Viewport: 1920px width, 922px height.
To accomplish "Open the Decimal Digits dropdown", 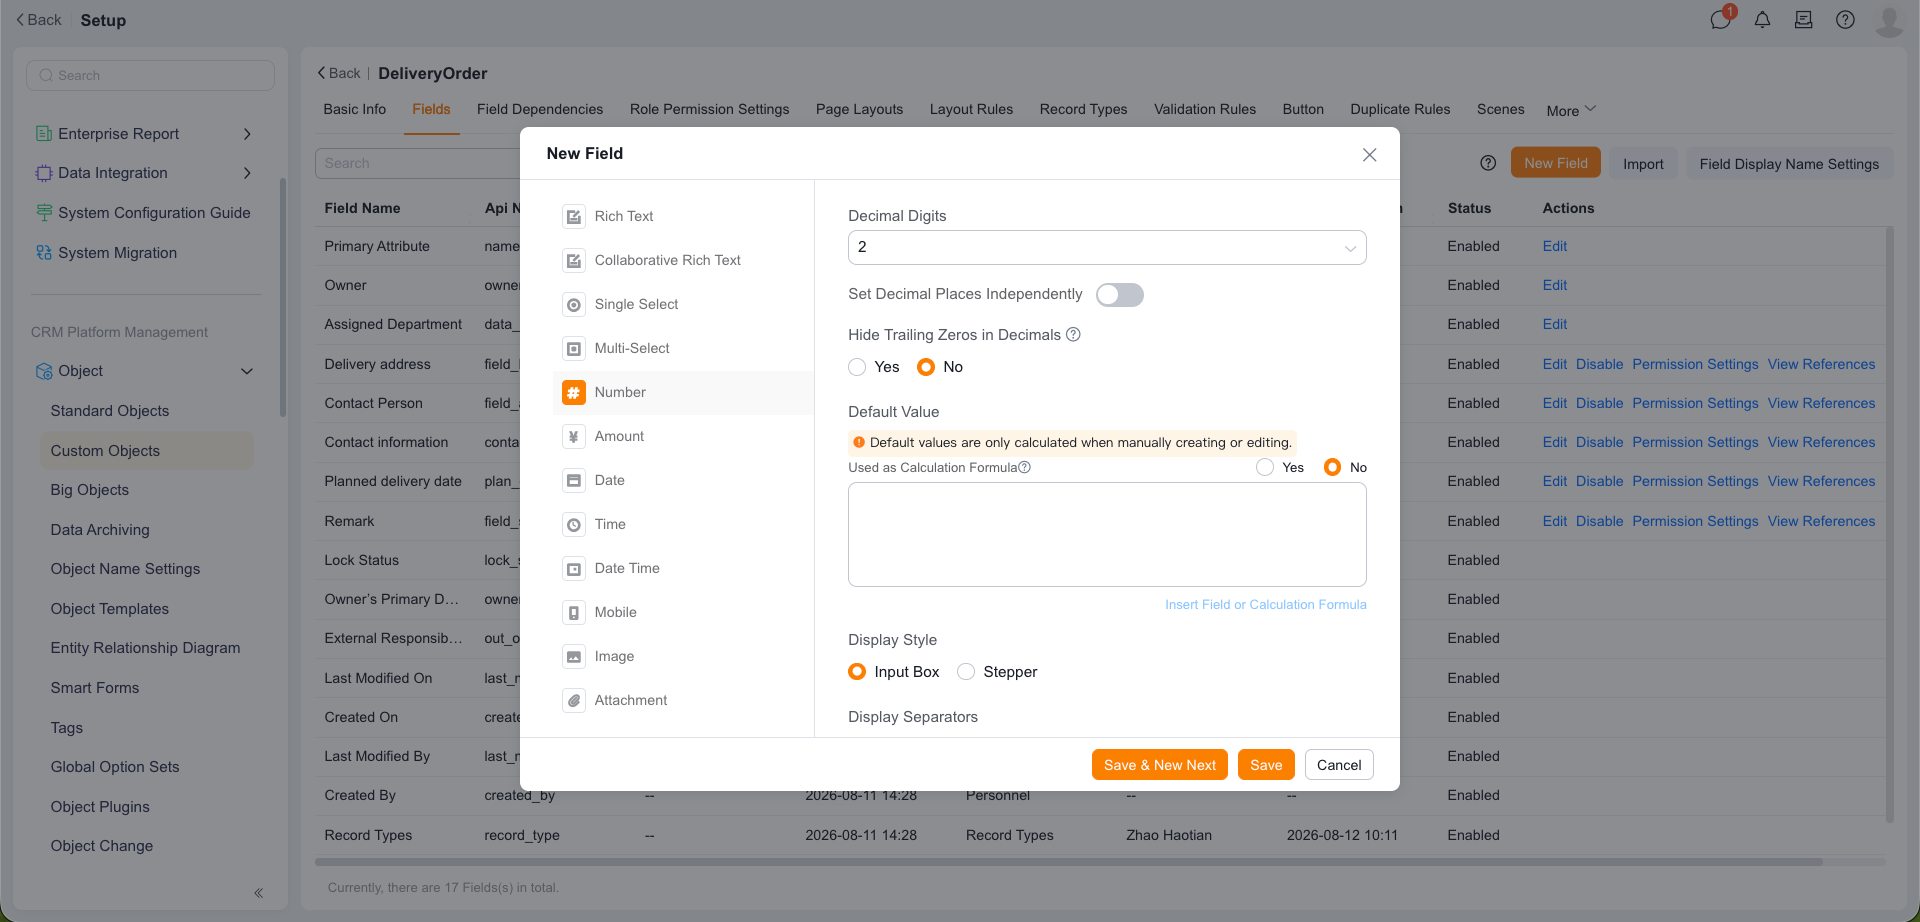I will pyautogui.click(x=1107, y=248).
